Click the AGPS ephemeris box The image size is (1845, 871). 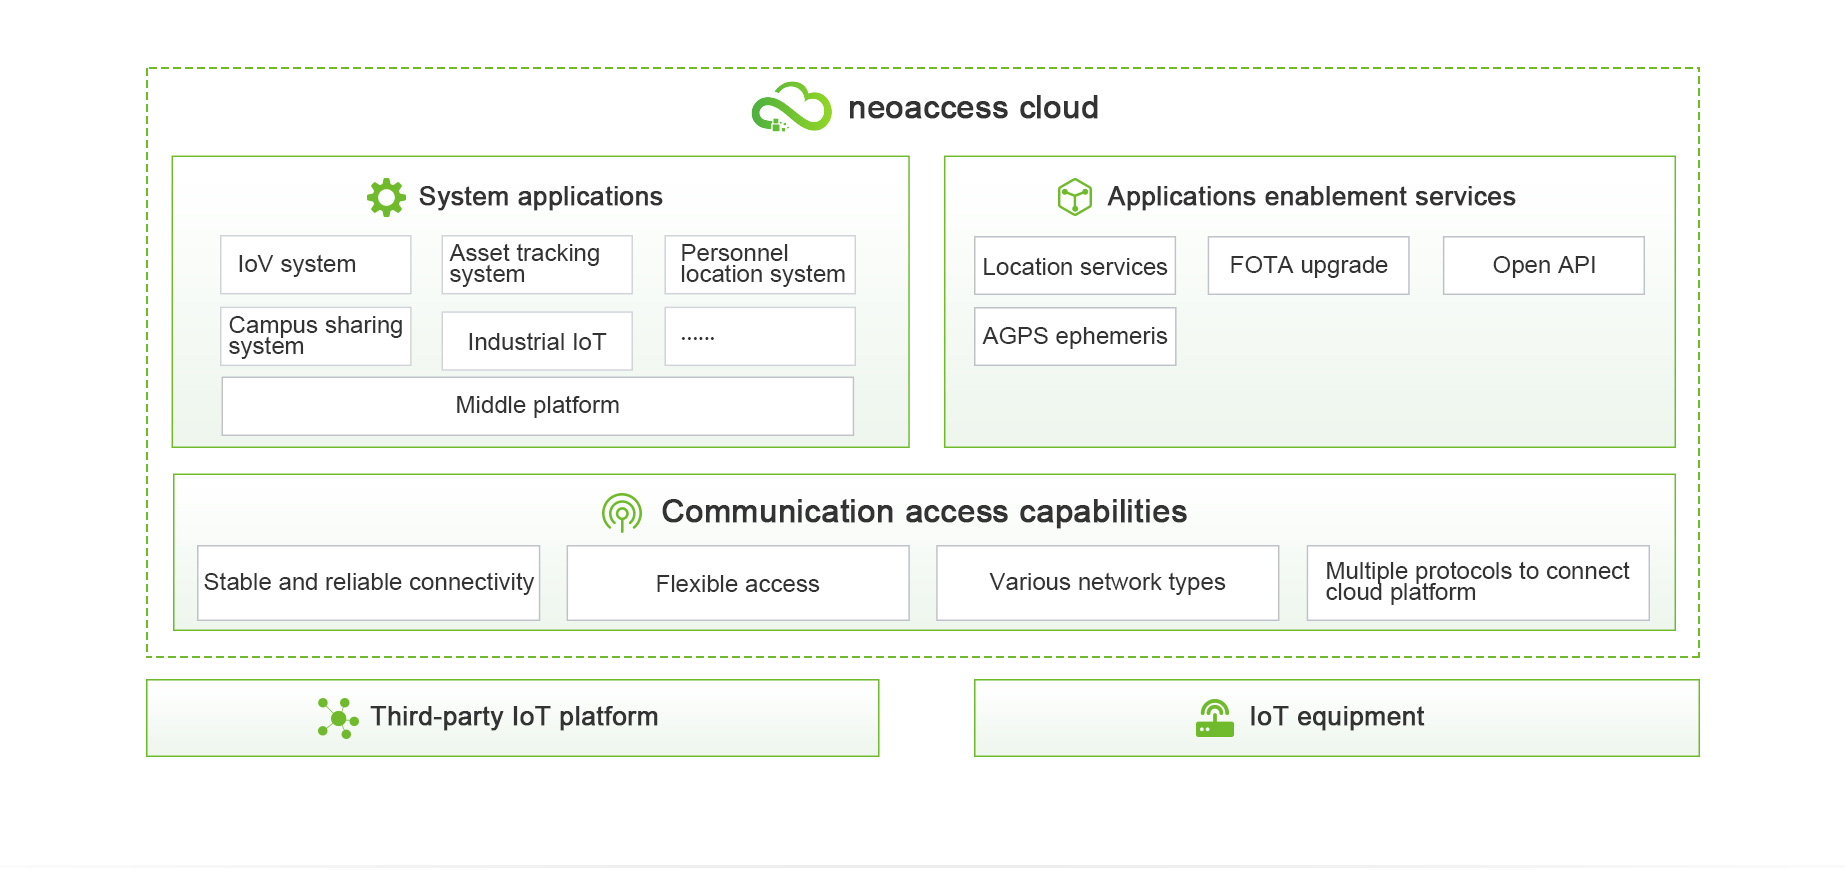pyautogui.click(x=1075, y=336)
